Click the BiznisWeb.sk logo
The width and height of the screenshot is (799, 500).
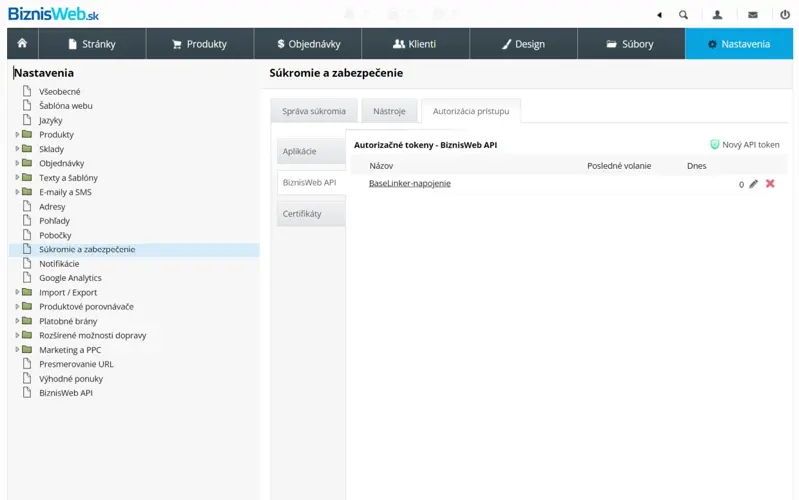click(53, 14)
